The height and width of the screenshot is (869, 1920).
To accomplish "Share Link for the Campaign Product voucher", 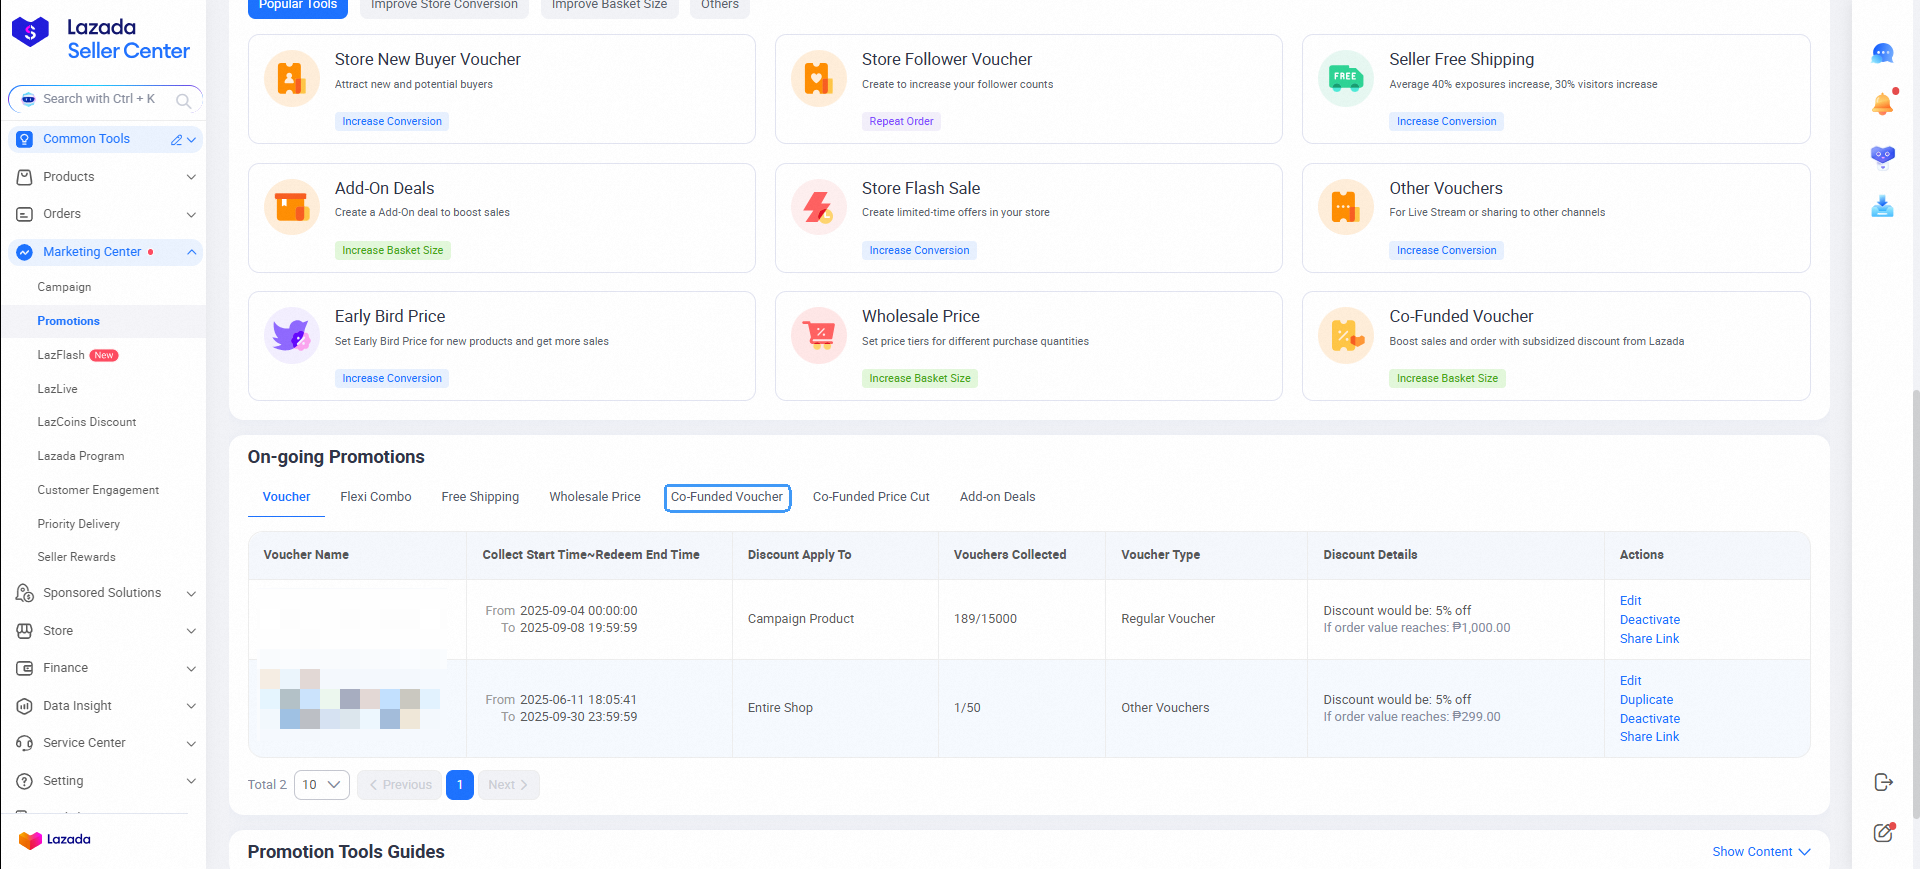I will pos(1650,639).
